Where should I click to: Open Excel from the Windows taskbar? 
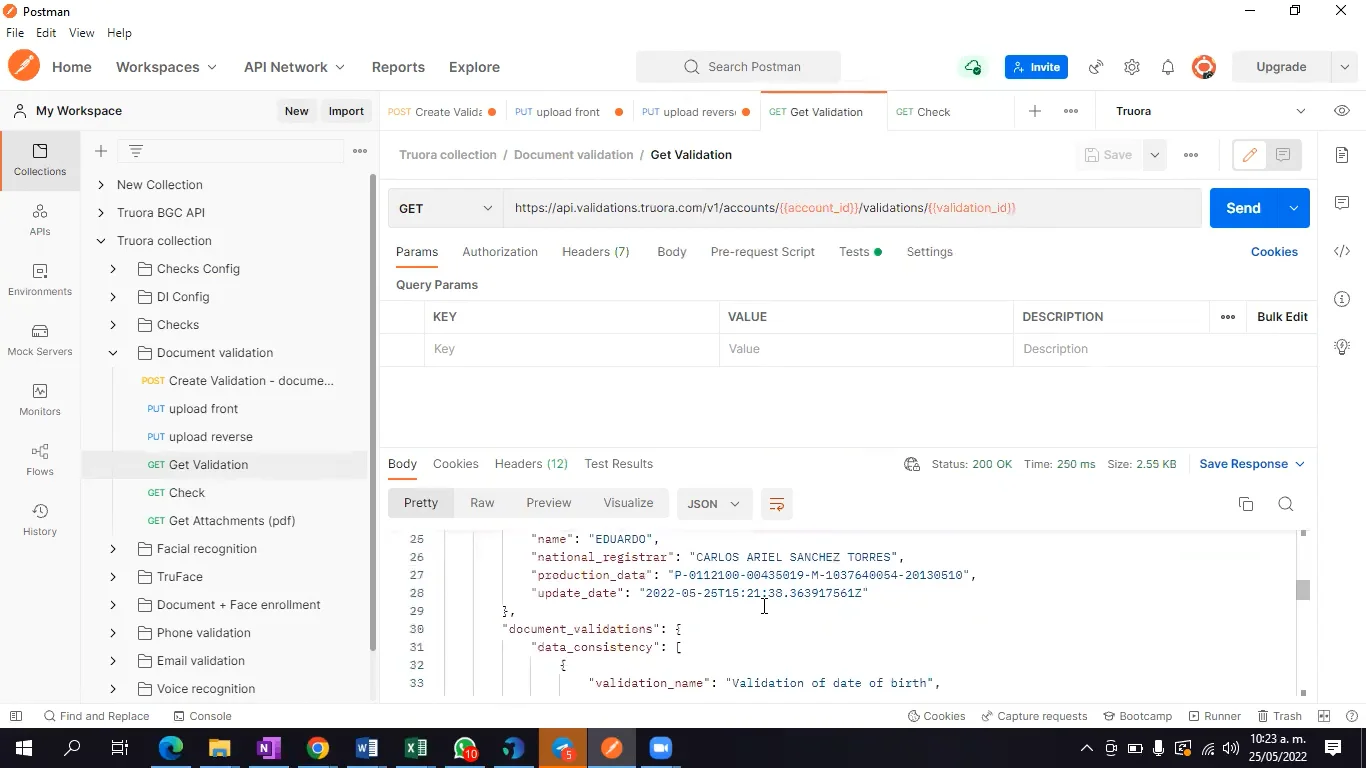416,748
